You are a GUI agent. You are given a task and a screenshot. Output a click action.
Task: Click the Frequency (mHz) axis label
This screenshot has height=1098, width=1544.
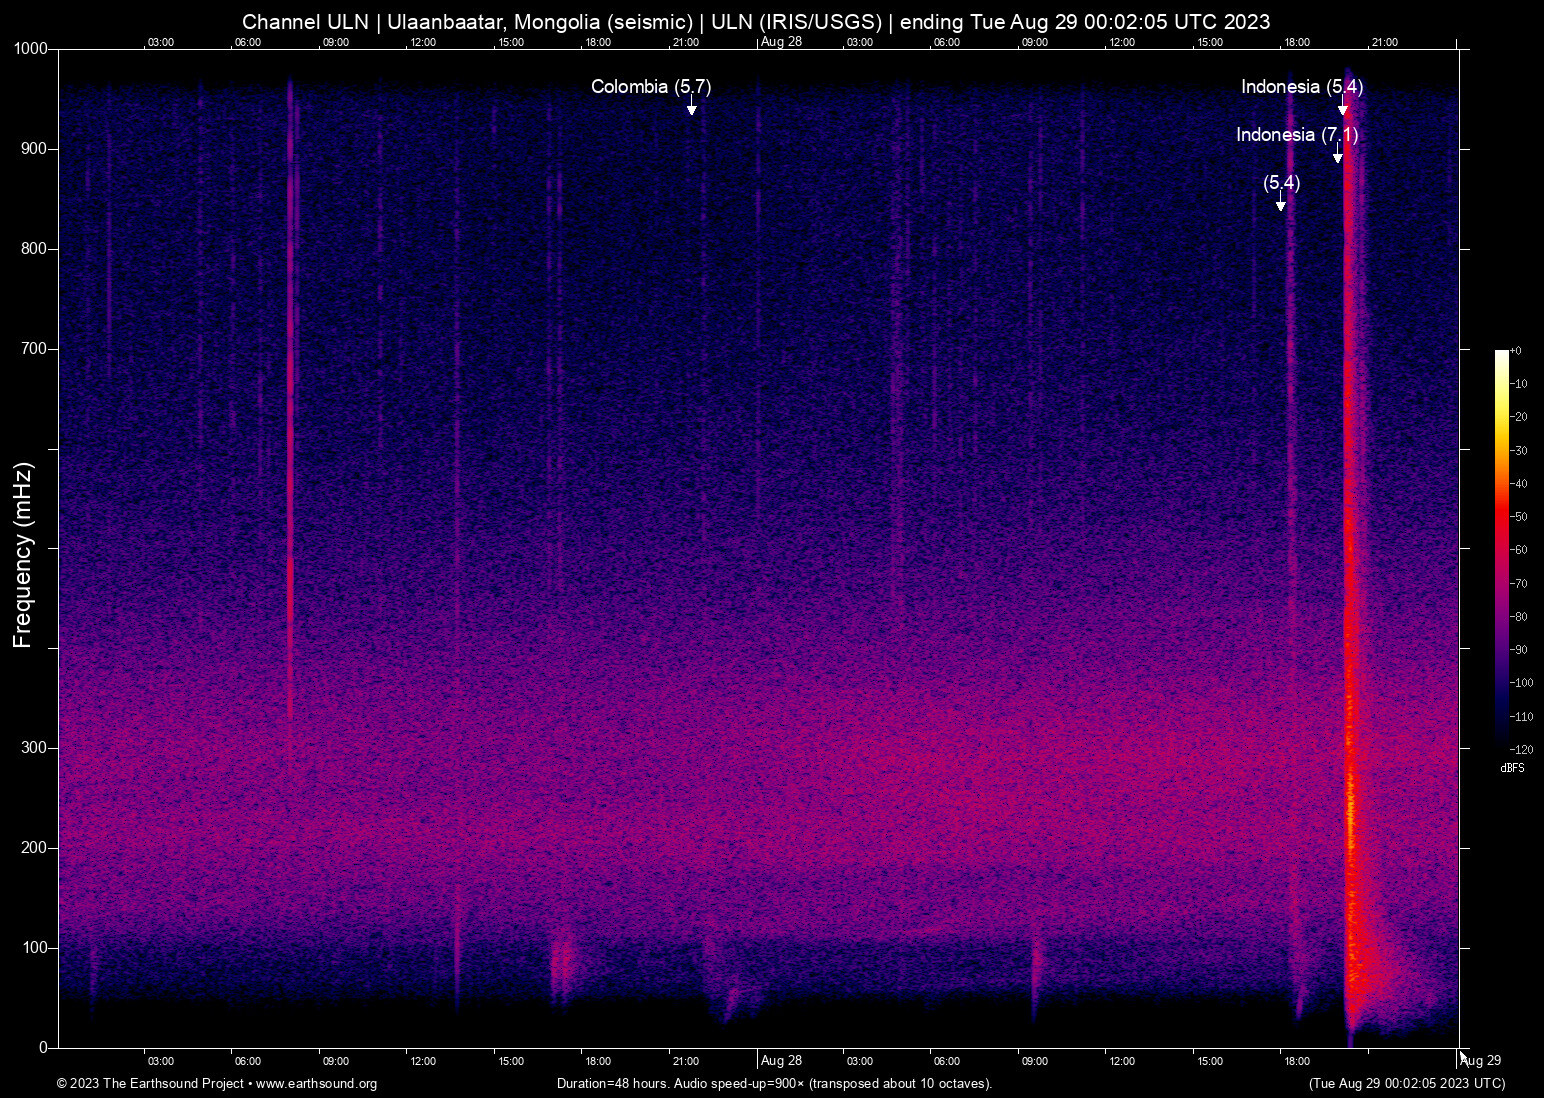(23, 555)
